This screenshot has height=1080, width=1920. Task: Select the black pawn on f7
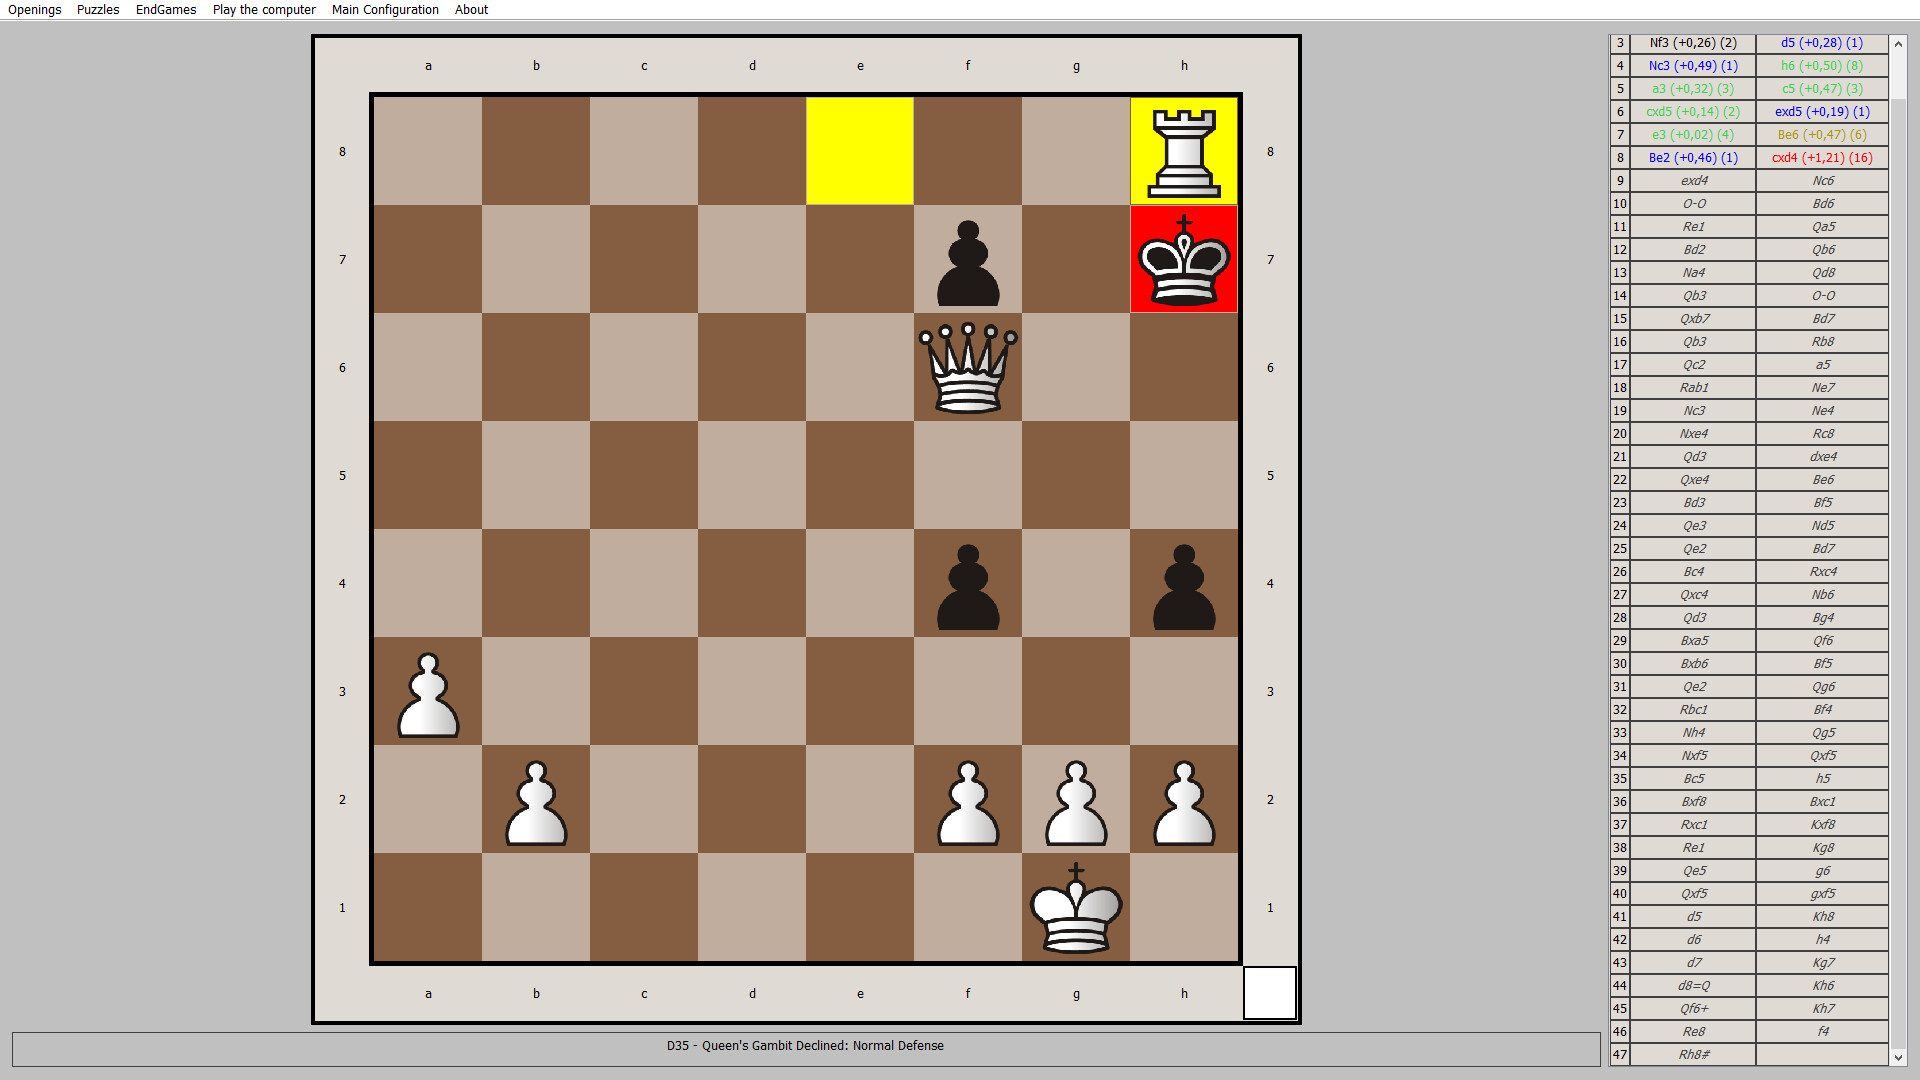coord(967,259)
